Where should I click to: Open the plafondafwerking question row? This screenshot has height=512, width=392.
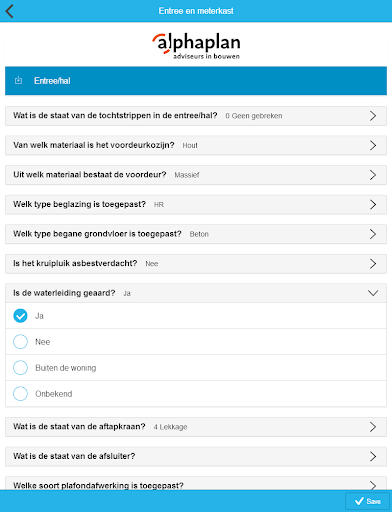point(196,484)
